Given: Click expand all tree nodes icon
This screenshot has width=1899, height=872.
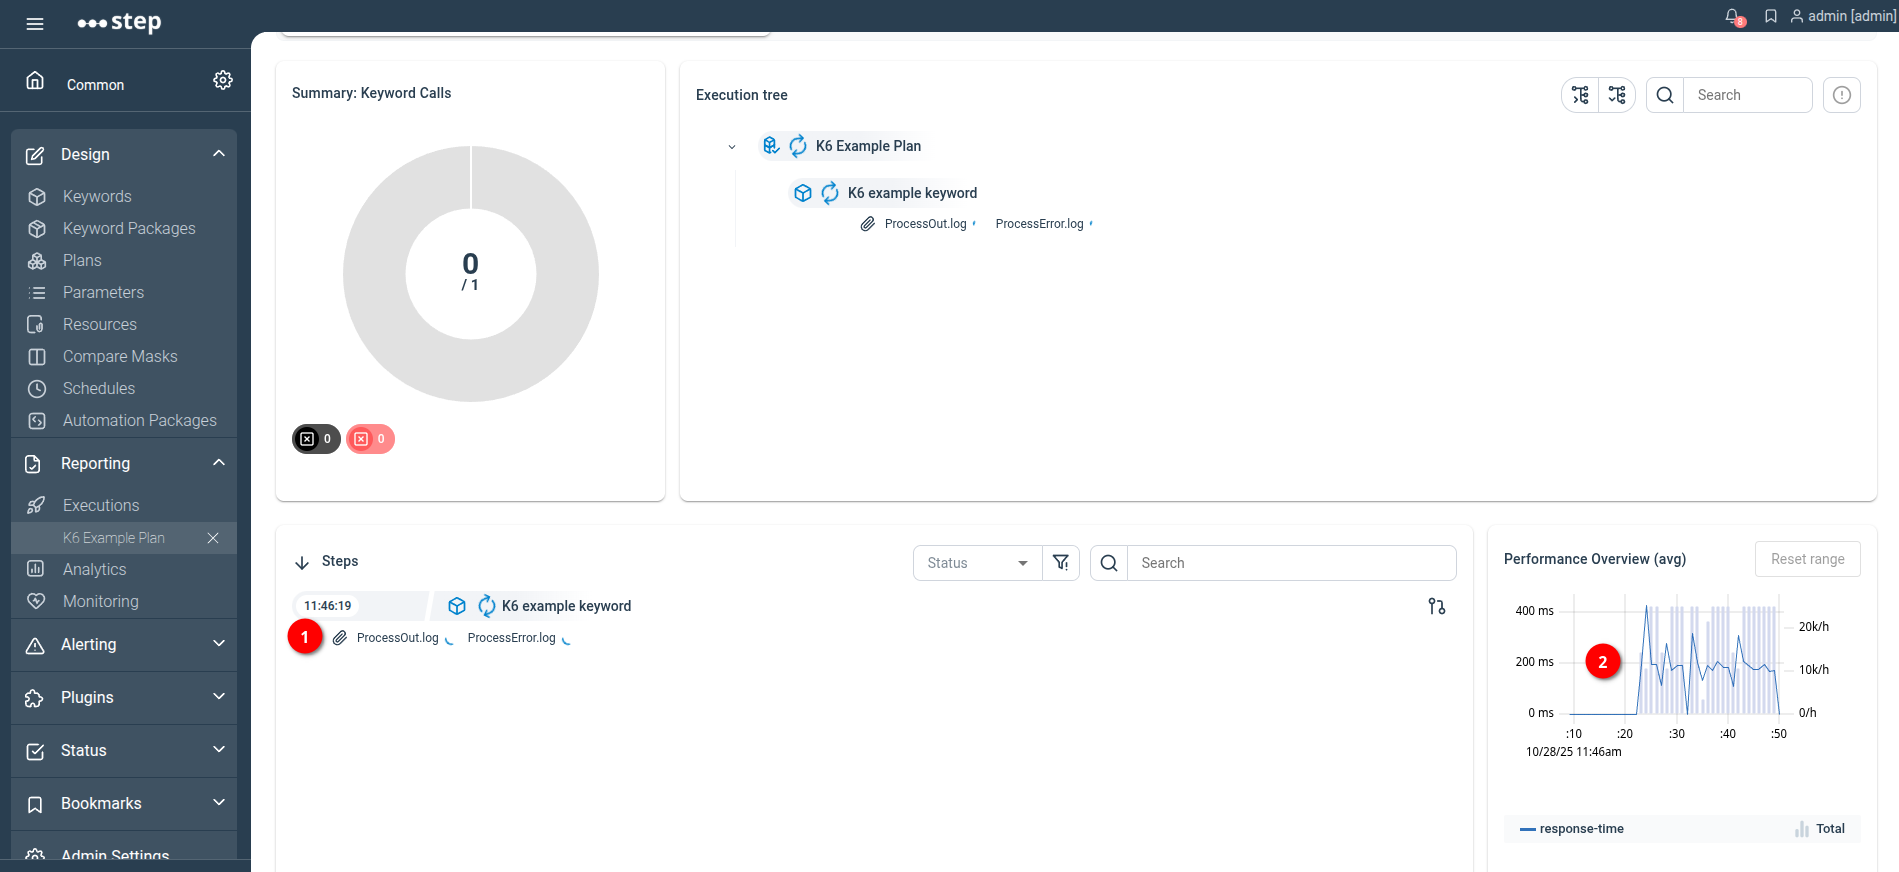Looking at the screenshot, I should [x=1580, y=95].
